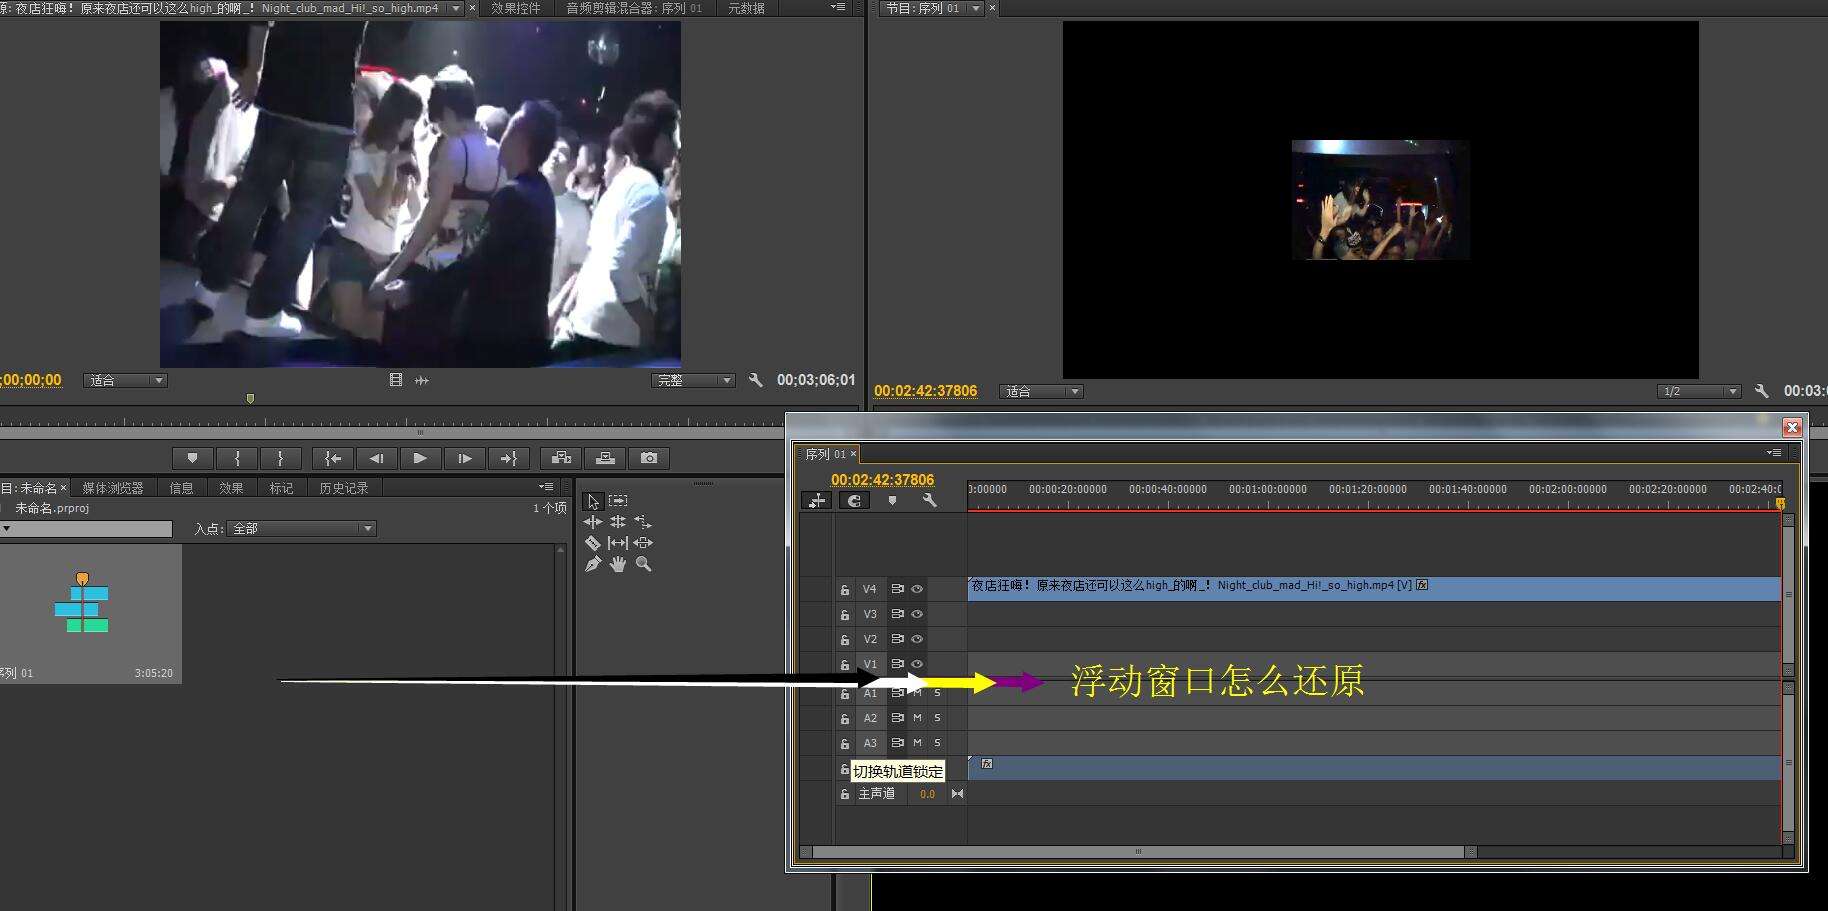Toggle lock on track V3
1828x911 pixels.
(x=845, y=615)
